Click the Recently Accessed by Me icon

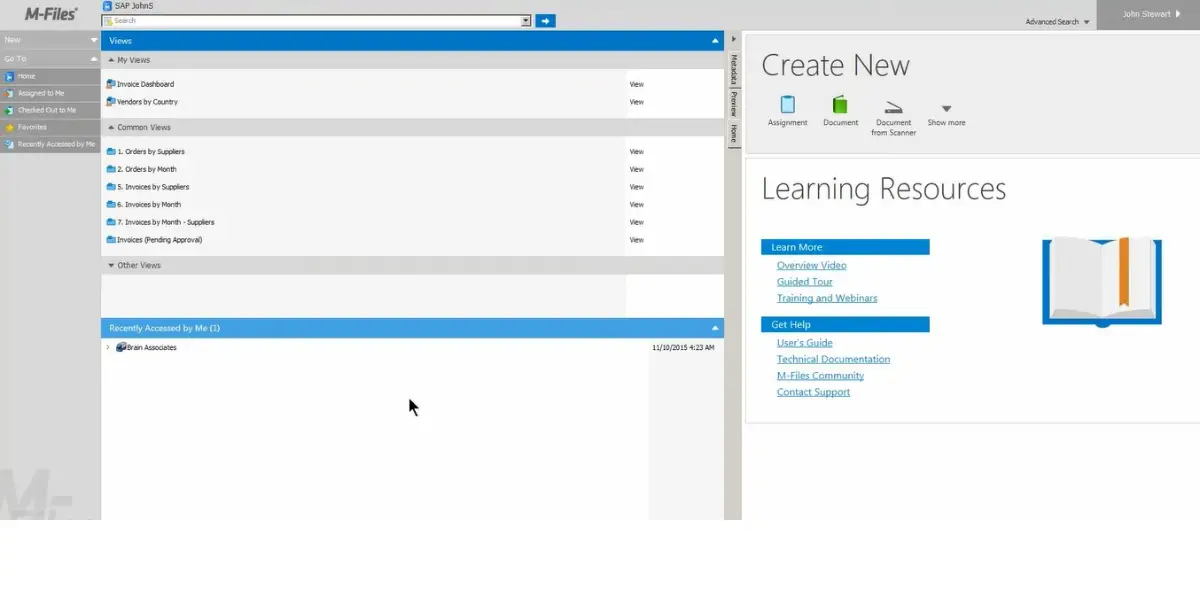coord(10,144)
